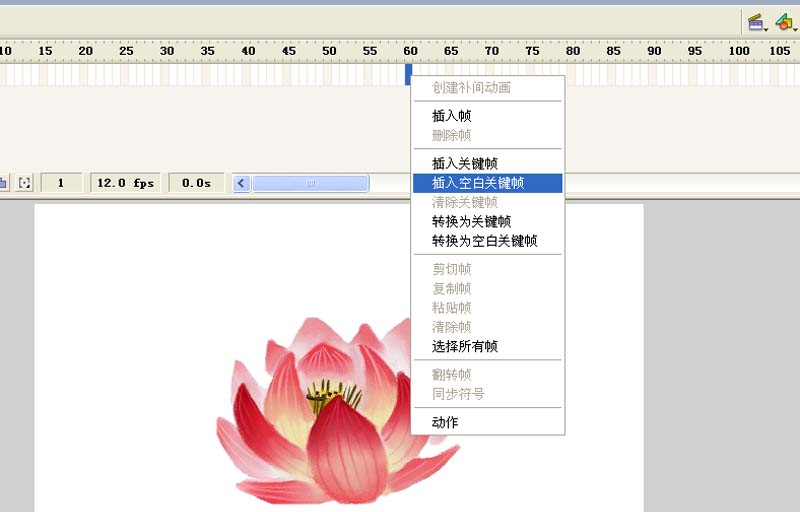This screenshot has width=800, height=512.
Task: Open the edit symbols shapes icon
Action: coord(785,22)
